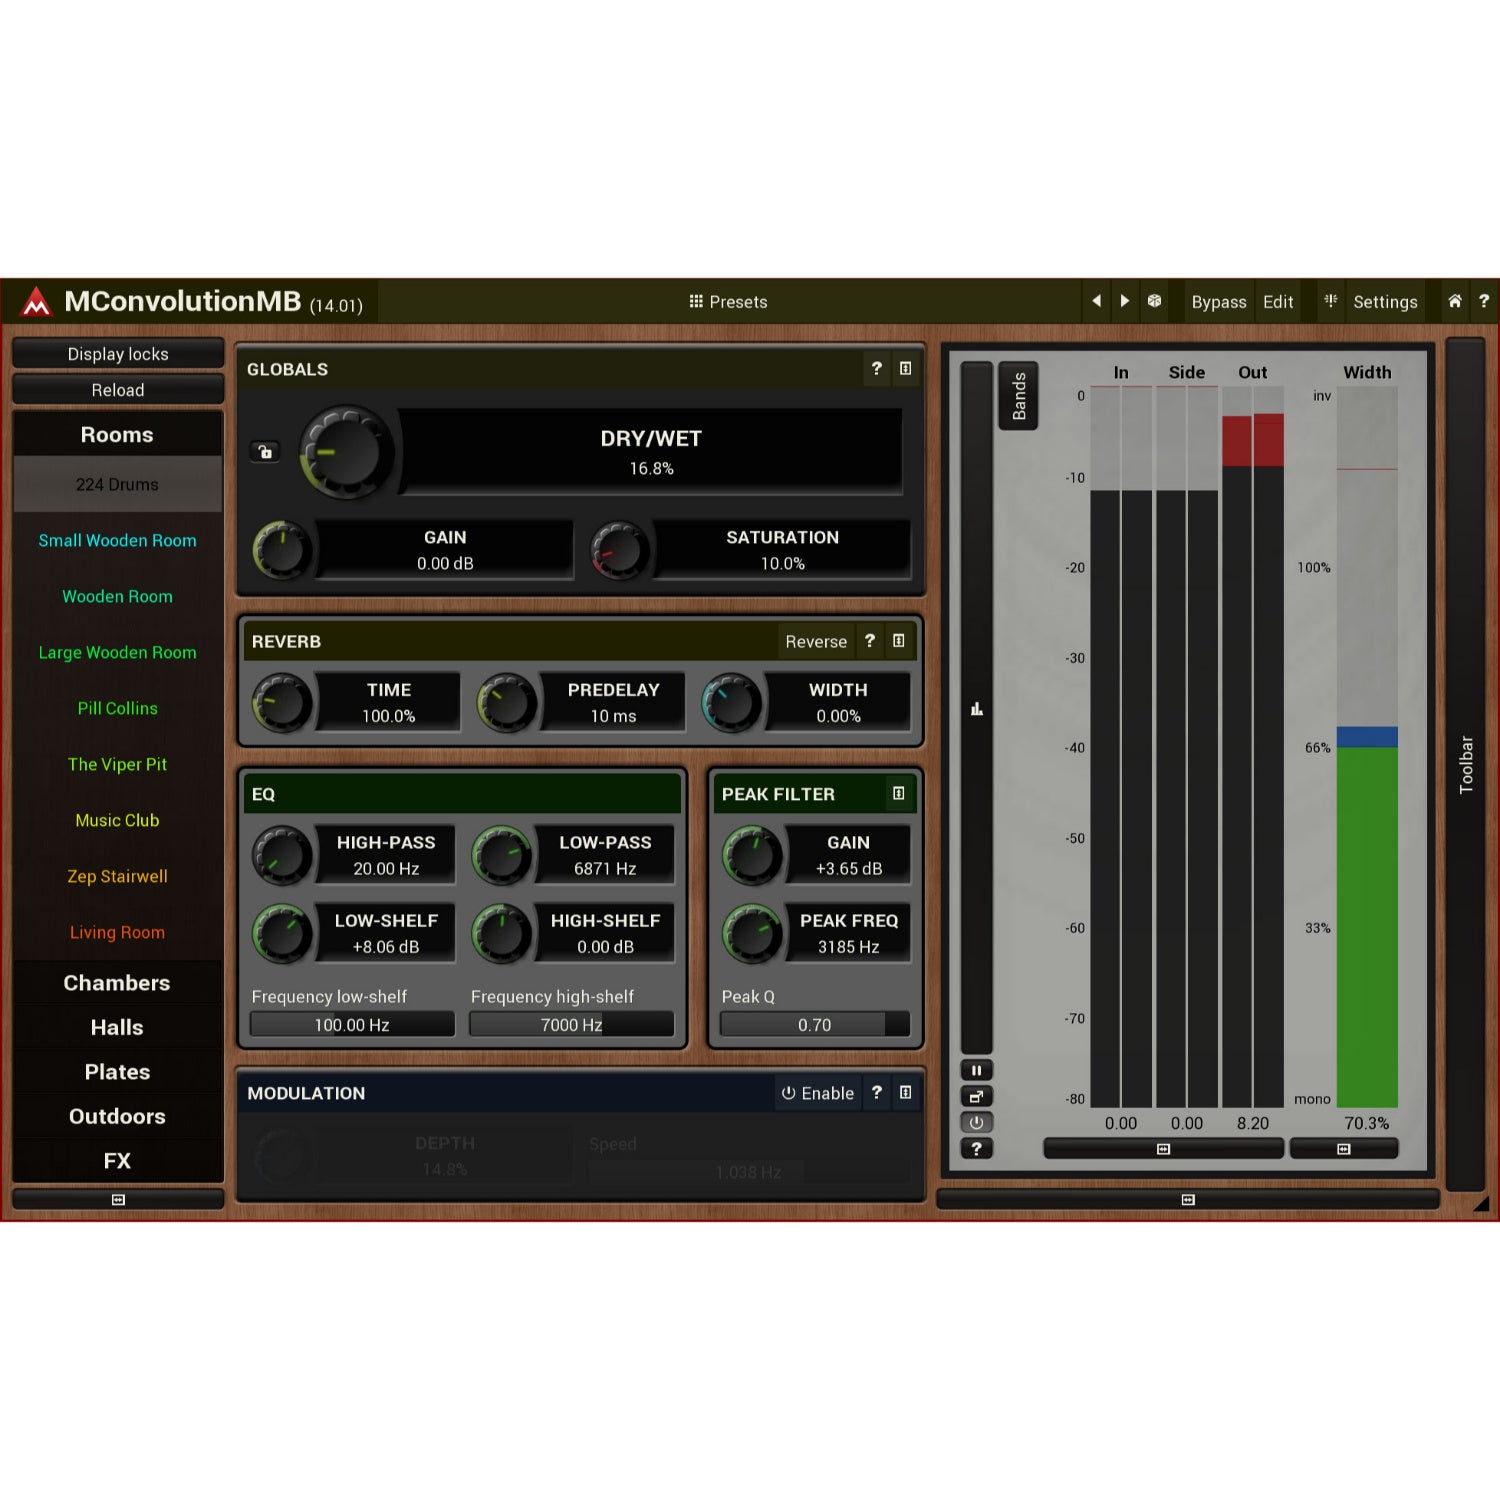Expand the Halls category
This screenshot has height=1500, width=1500.
(117, 1027)
